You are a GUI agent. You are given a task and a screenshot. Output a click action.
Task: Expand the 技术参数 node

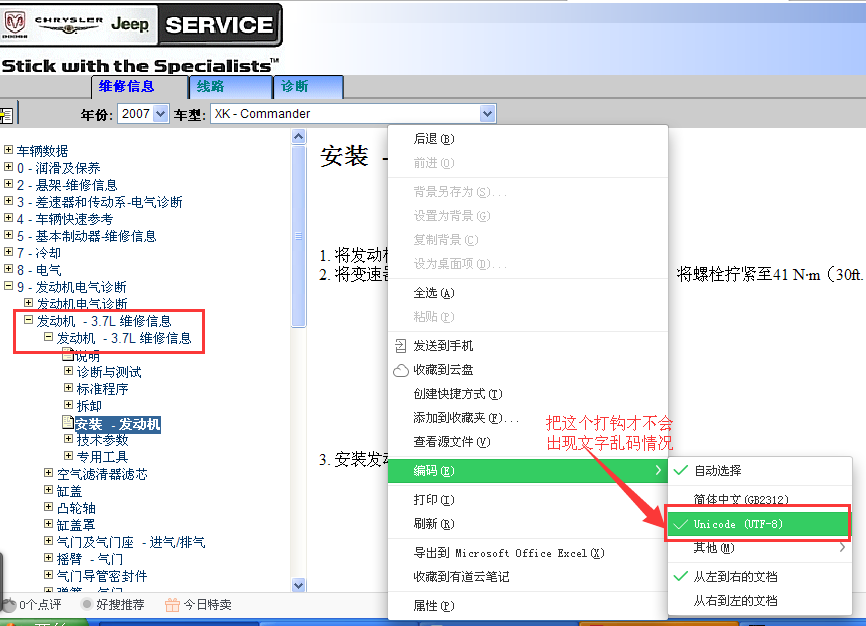pyautogui.click(x=68, y=439)
